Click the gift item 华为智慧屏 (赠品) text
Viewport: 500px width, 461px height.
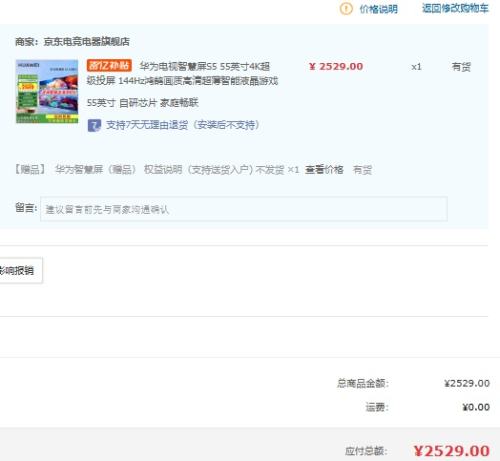(96, 170)
